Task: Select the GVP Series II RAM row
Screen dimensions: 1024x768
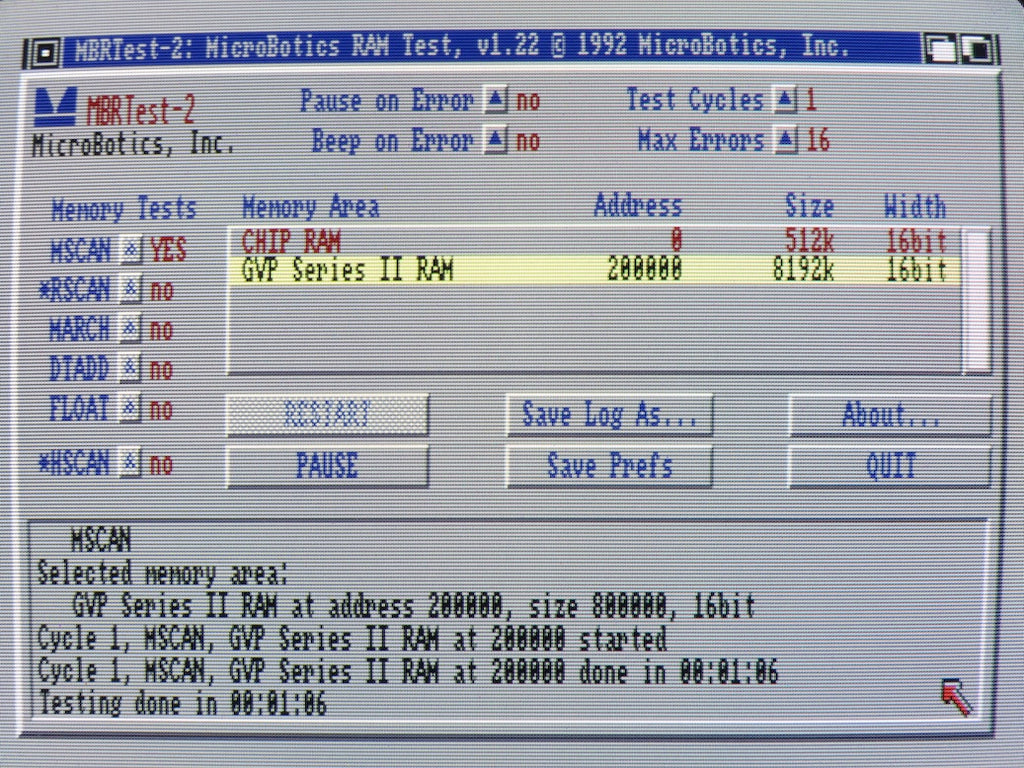Action: point(594,270)
